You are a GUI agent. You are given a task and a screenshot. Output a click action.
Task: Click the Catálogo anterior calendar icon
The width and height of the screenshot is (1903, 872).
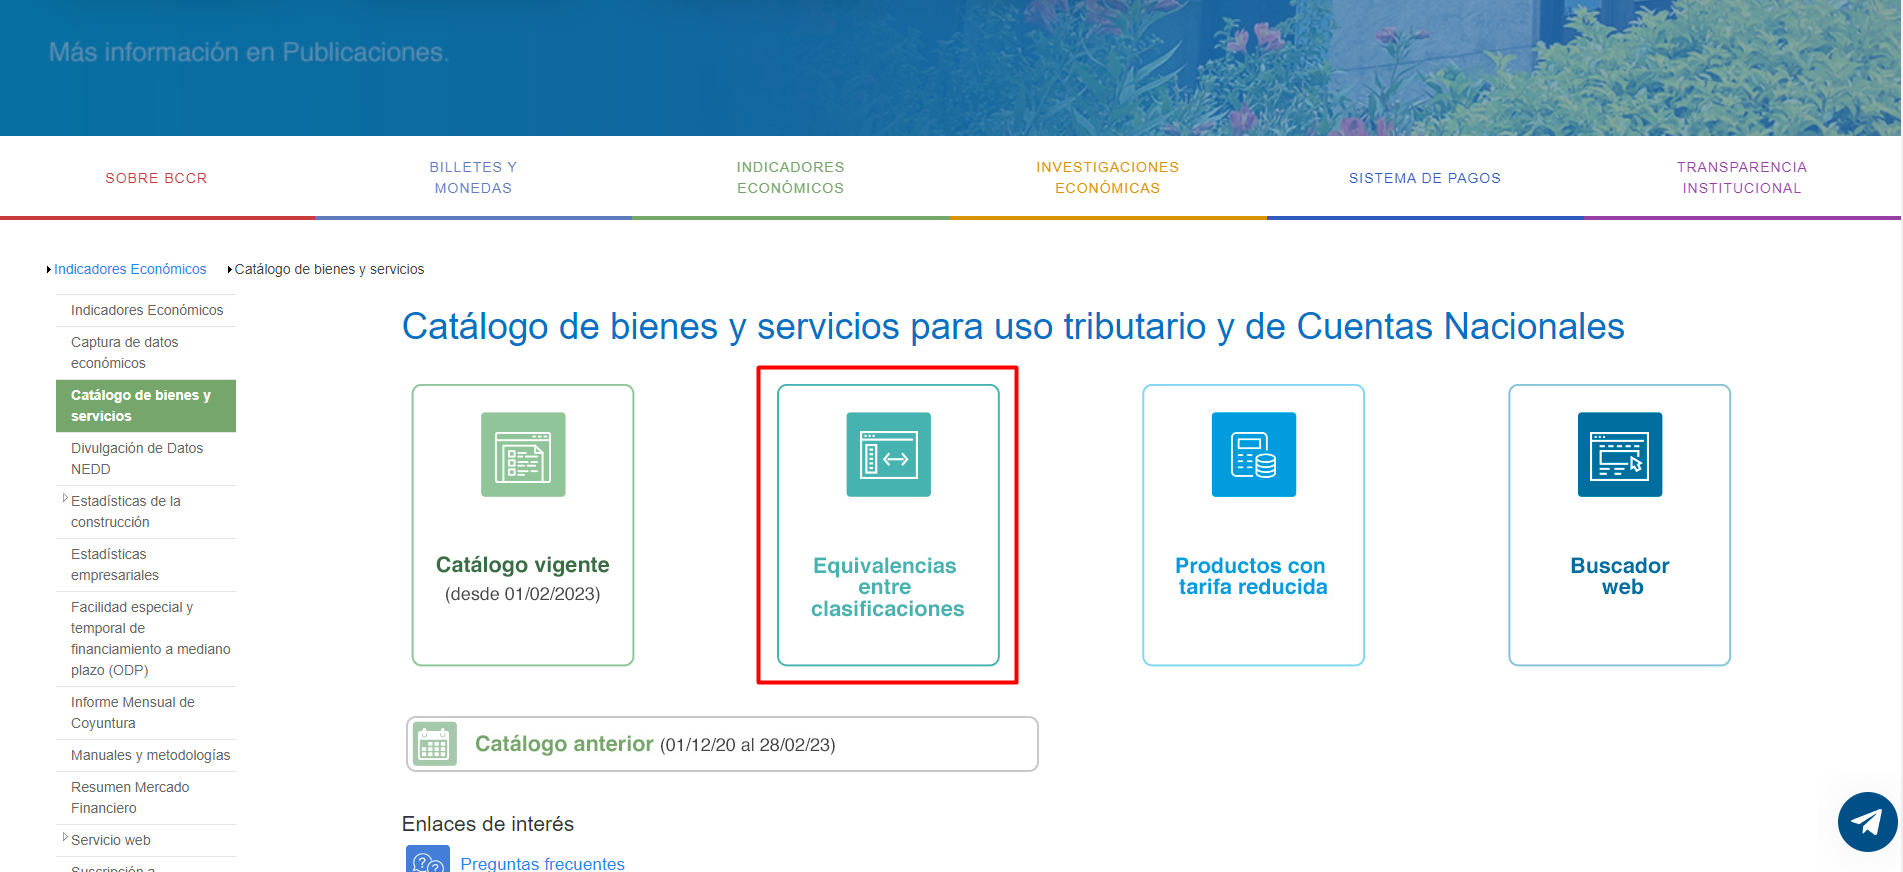(434, 745)
